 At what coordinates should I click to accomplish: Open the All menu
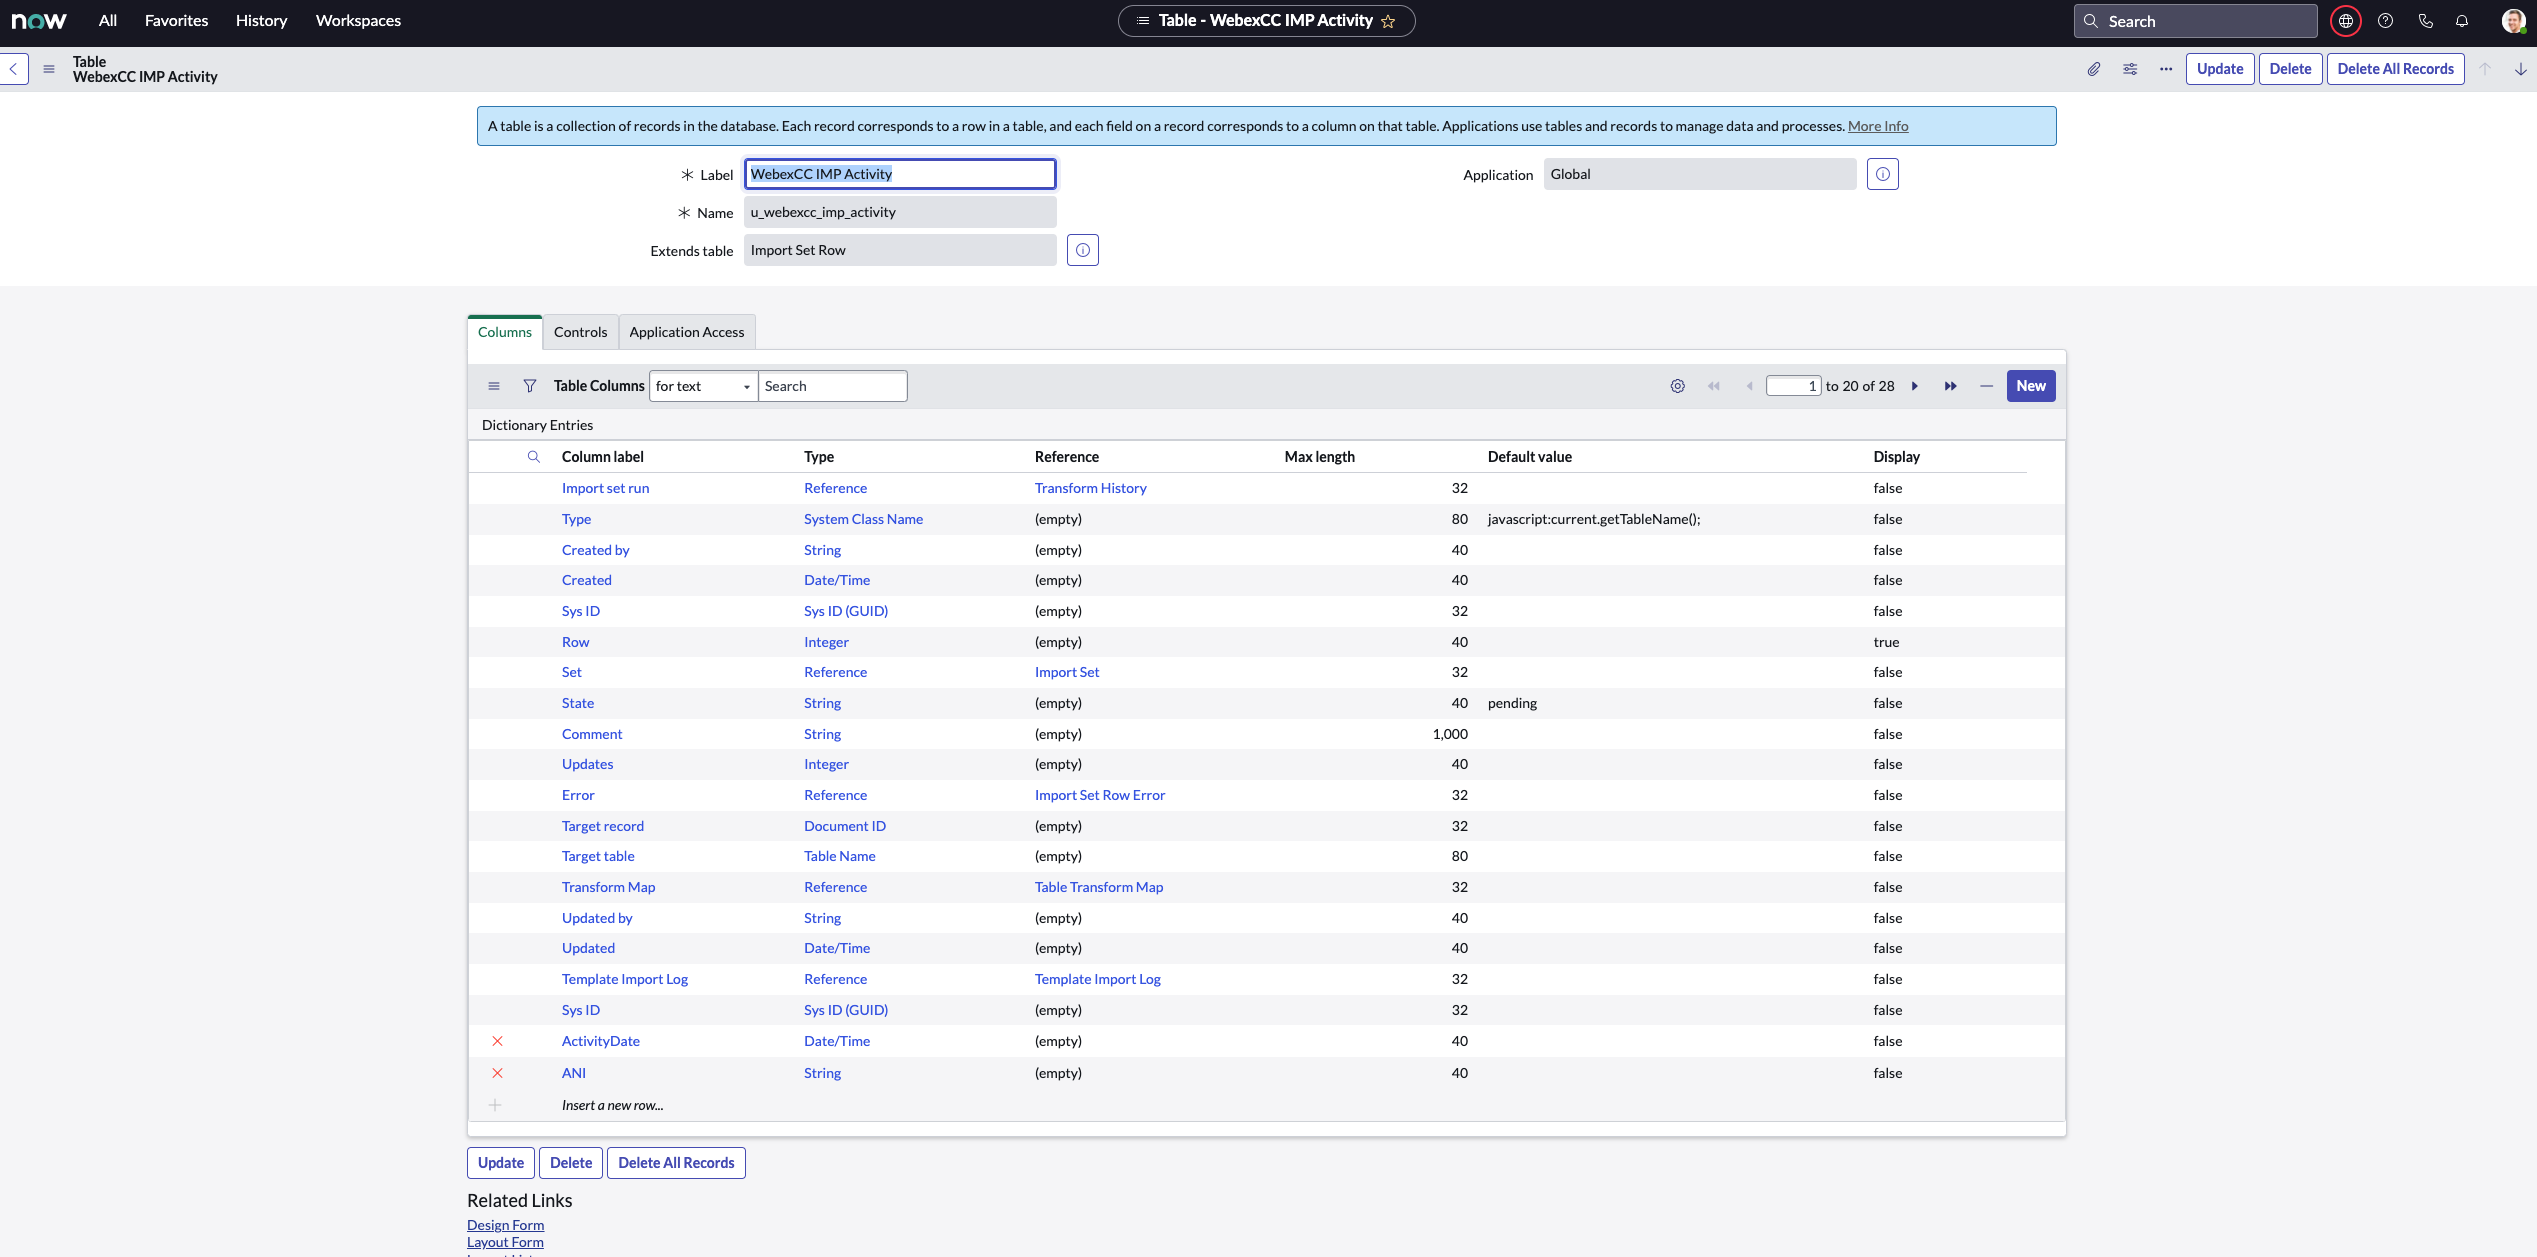click(108, 21)
